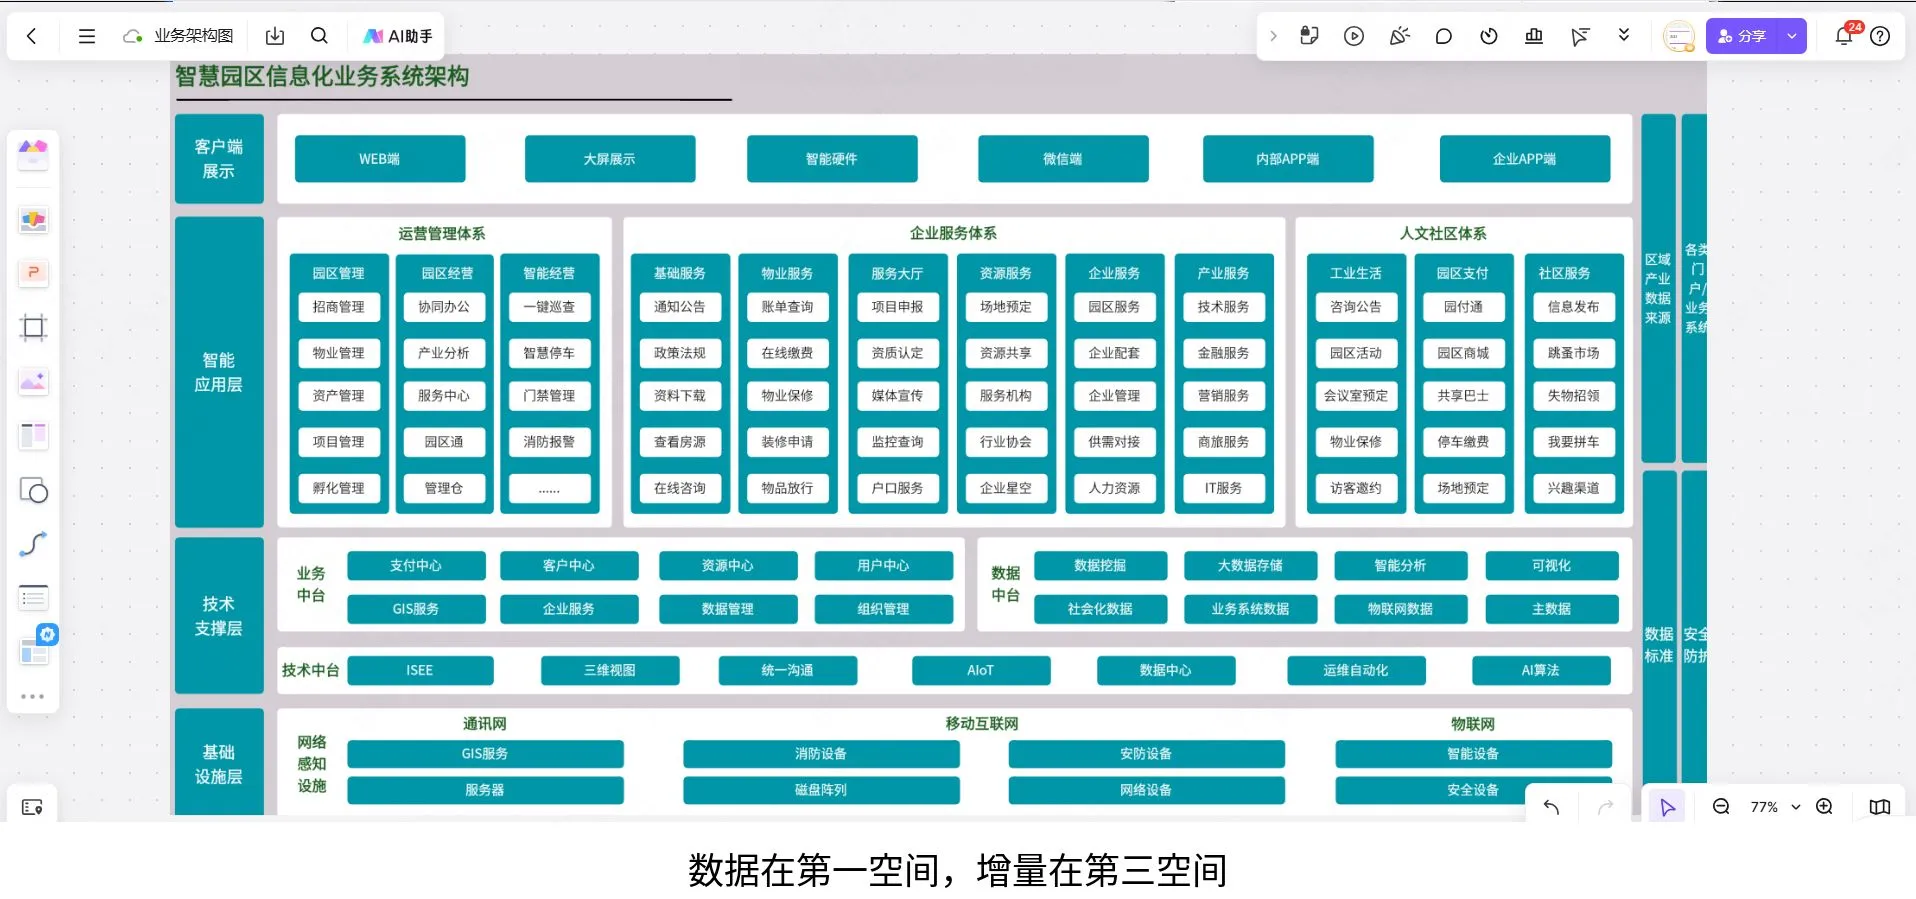
Task: Open the search magnifier
Action: click(319, 36)
